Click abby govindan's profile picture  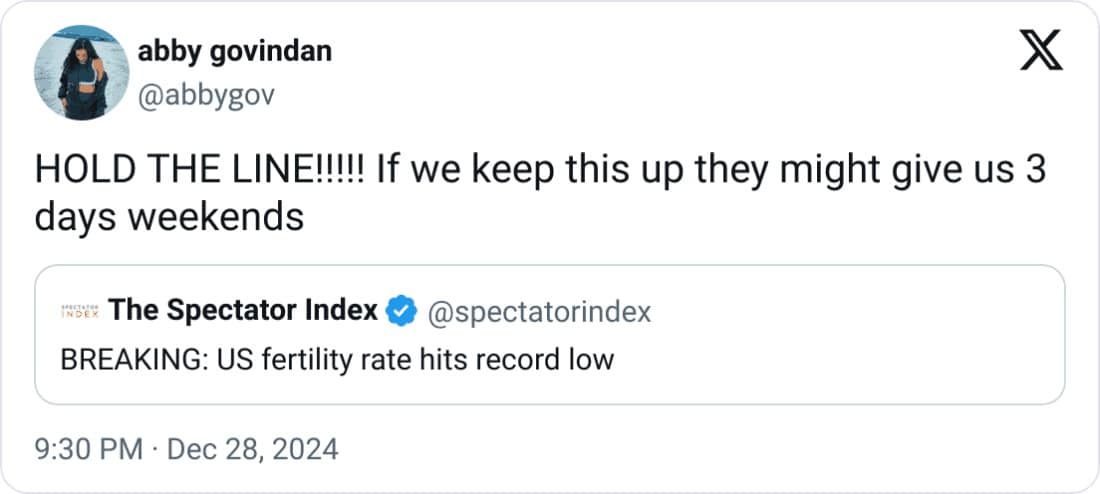click(x=81, y=72)
